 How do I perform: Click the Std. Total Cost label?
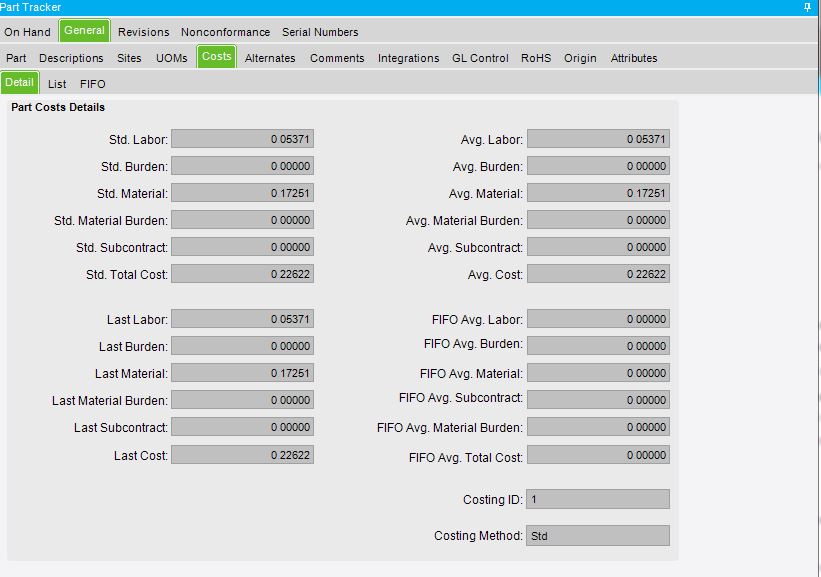click(127, 274)
